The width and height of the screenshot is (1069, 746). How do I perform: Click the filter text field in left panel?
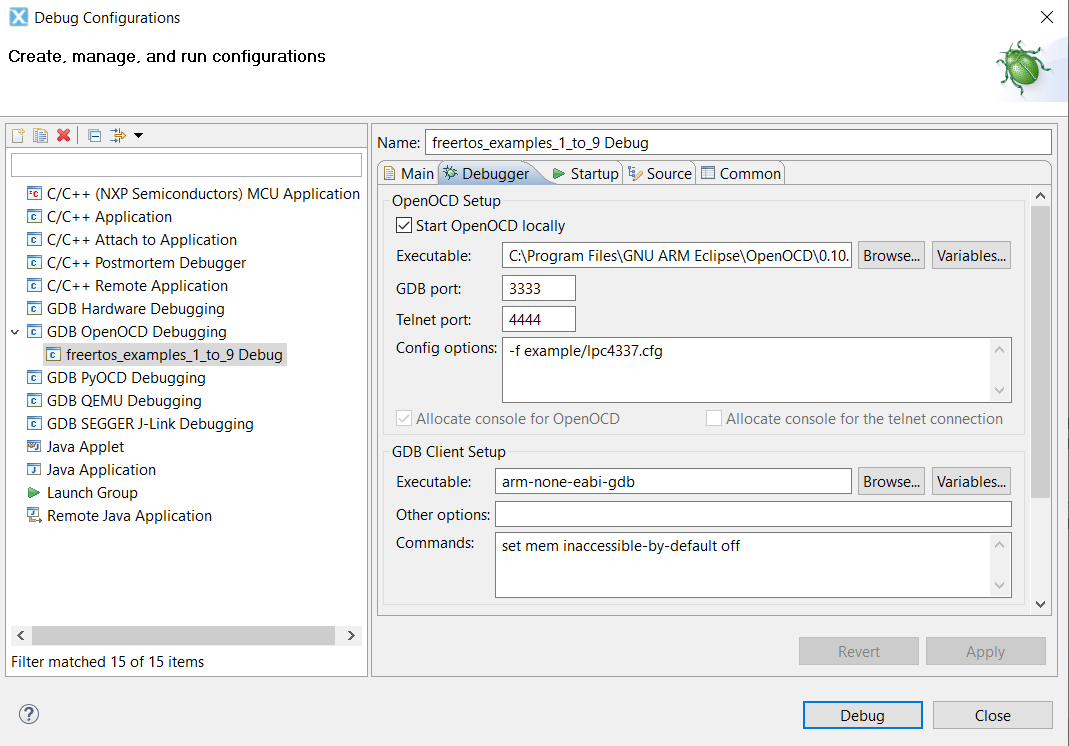coord(186,165)
